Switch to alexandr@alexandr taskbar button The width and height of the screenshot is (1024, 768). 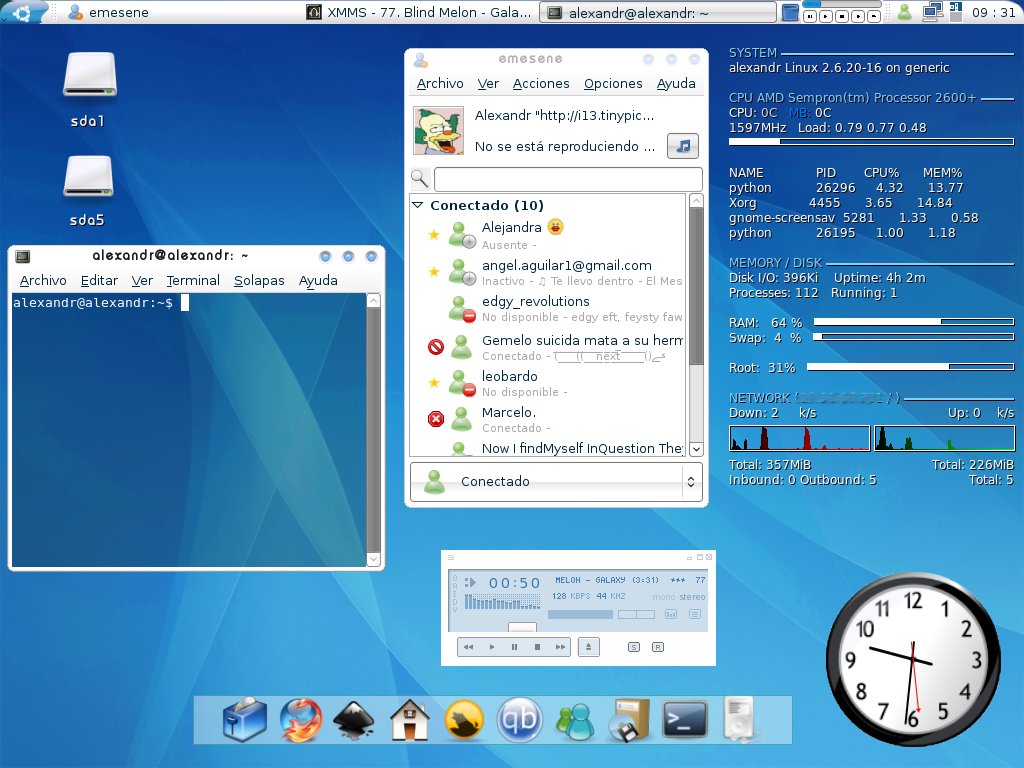[657, 12]
